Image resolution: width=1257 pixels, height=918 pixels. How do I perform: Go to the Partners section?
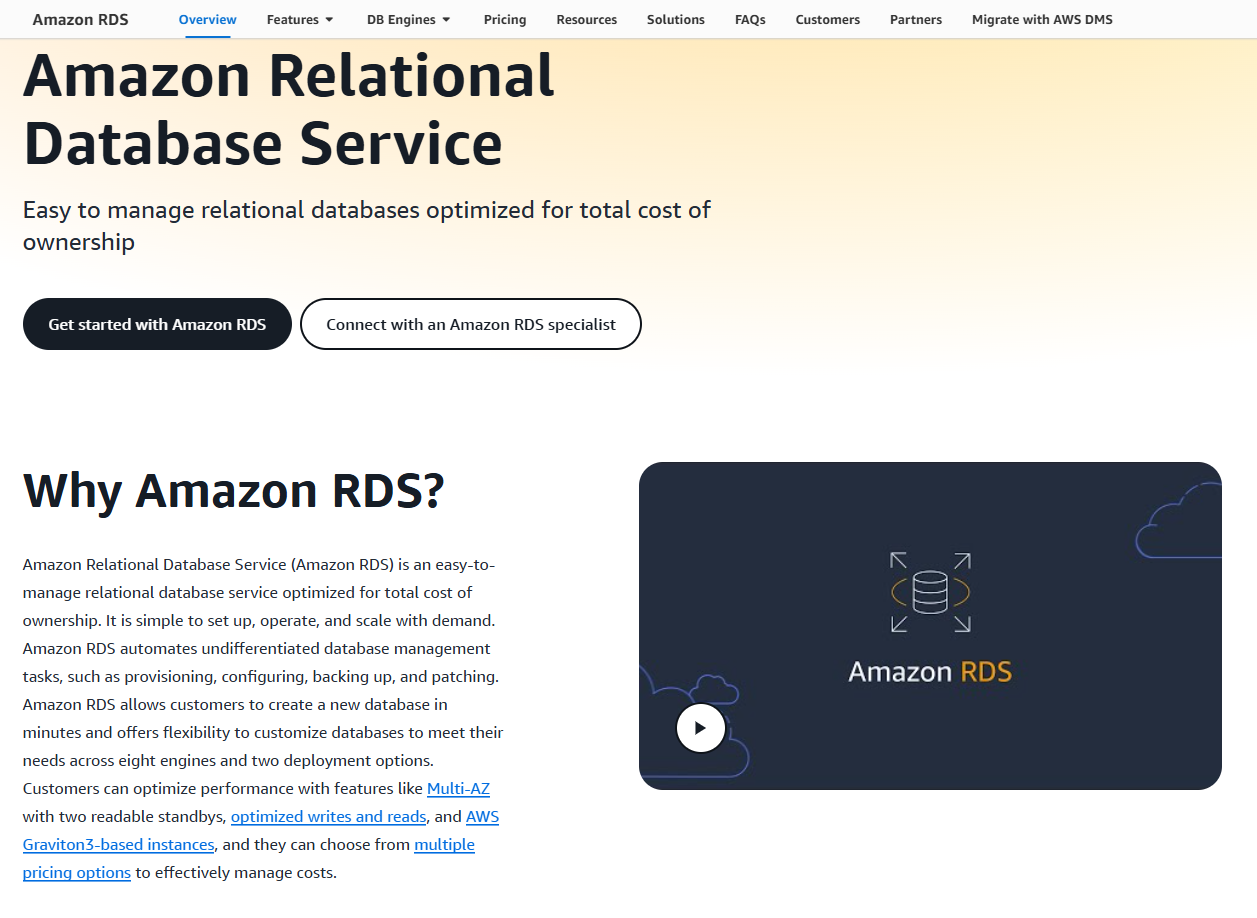pos(915,19)
